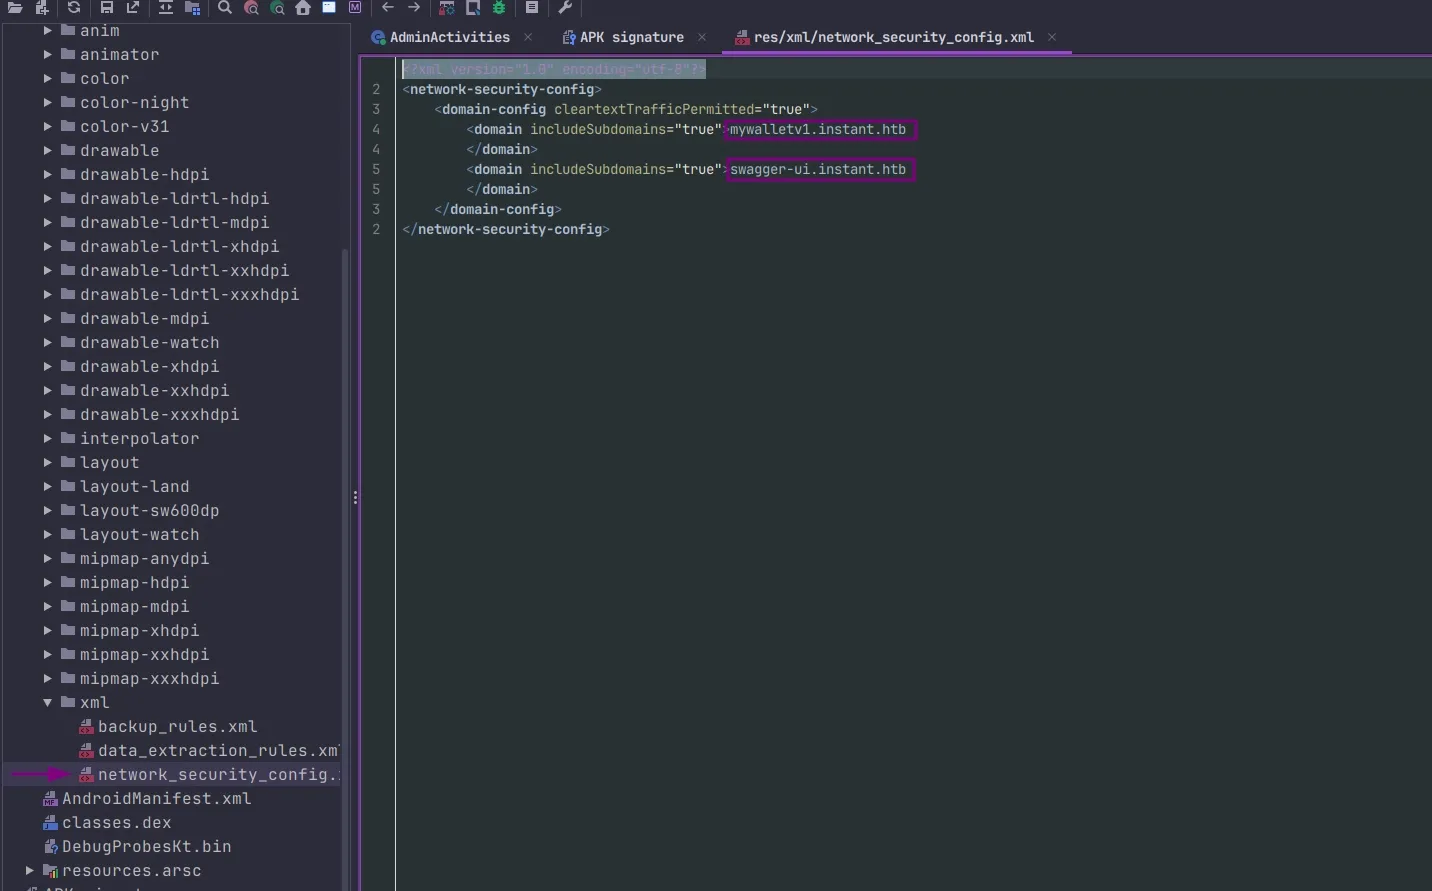
Task: Expand the drawable folder
Action: click(47, 150)
